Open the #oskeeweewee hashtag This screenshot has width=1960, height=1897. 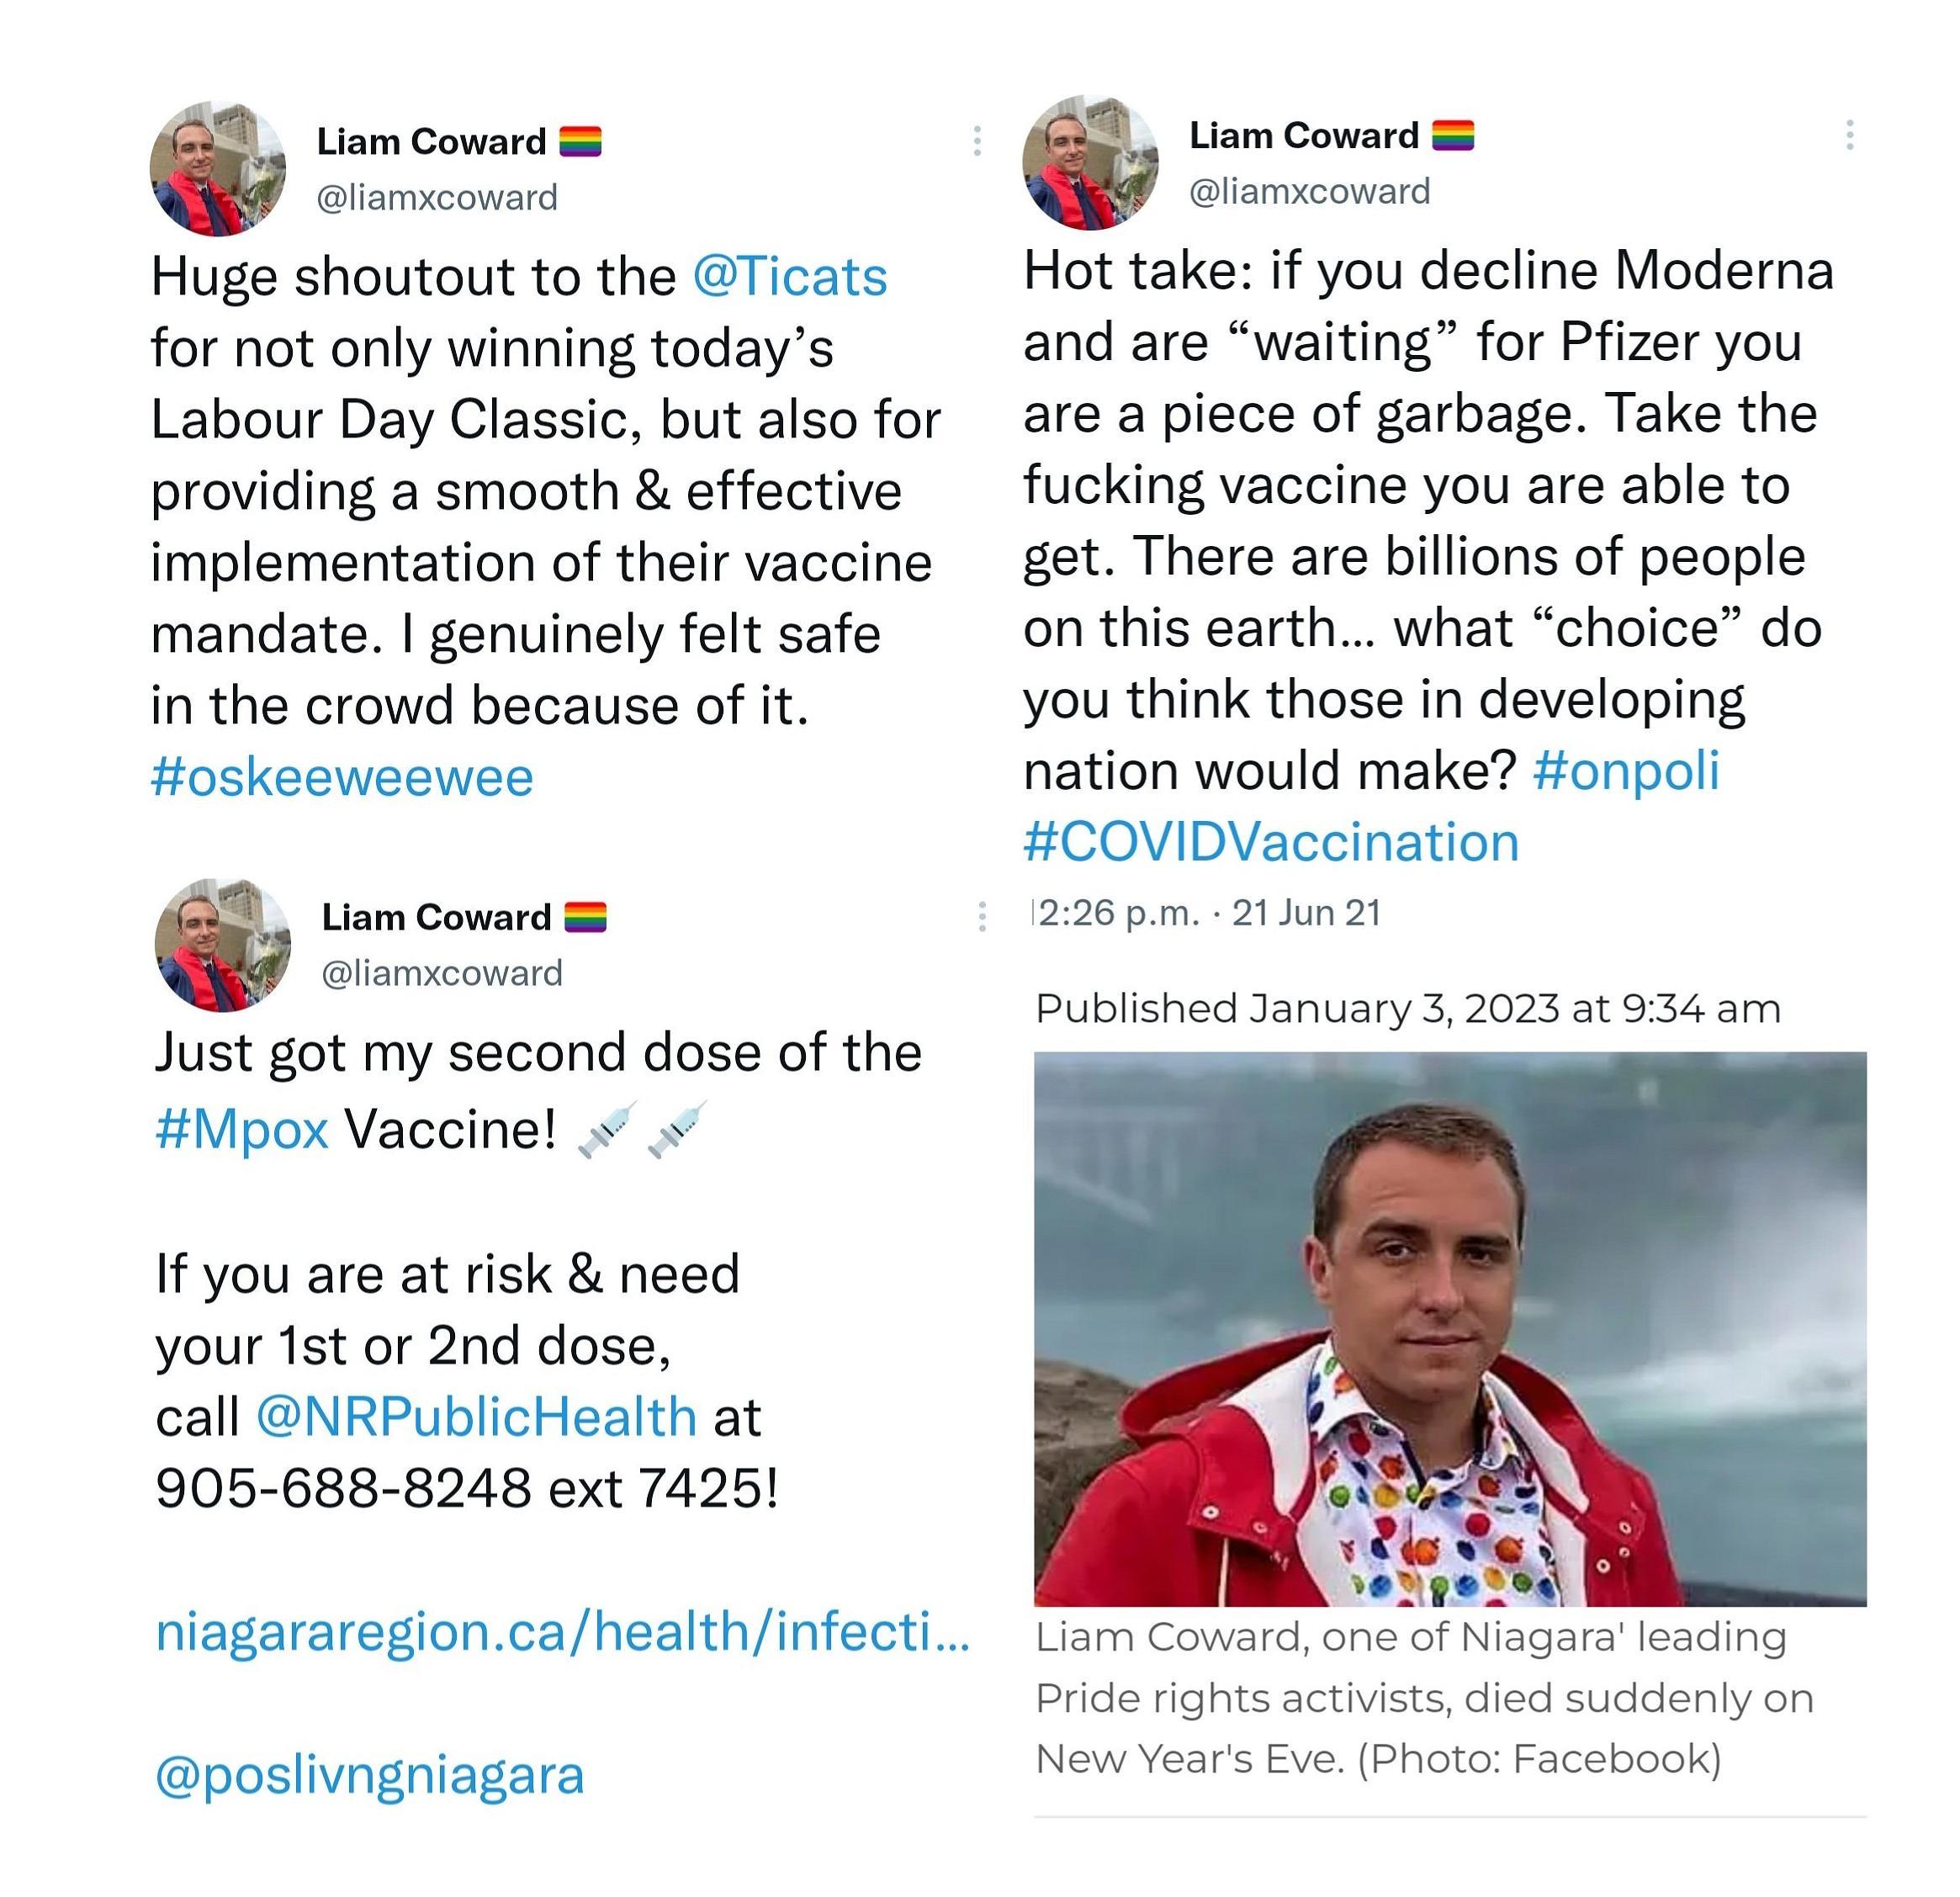point(342,777)
